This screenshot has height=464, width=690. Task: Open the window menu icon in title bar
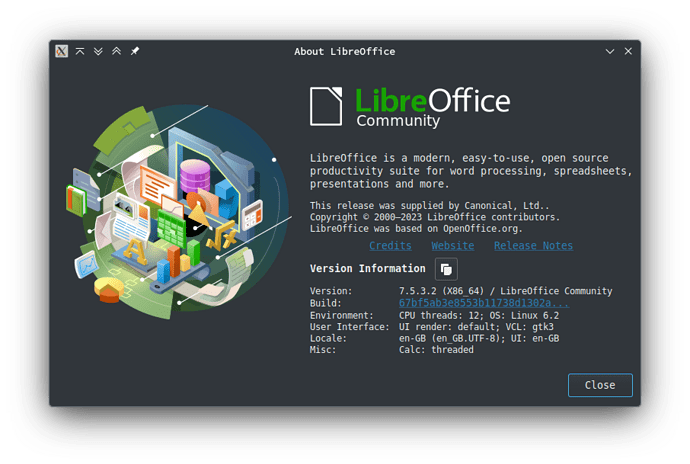coord(62,51)
